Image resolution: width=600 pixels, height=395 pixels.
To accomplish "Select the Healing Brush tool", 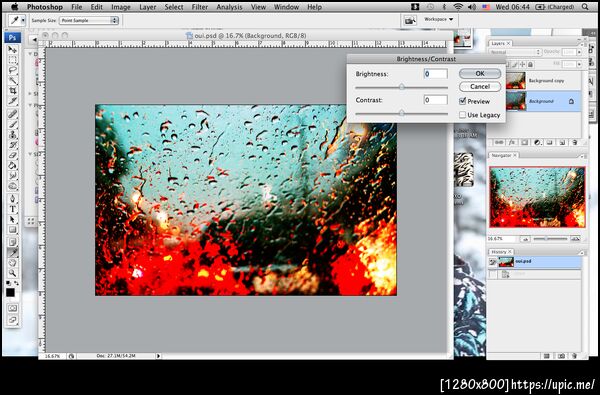I will point(13,114).
